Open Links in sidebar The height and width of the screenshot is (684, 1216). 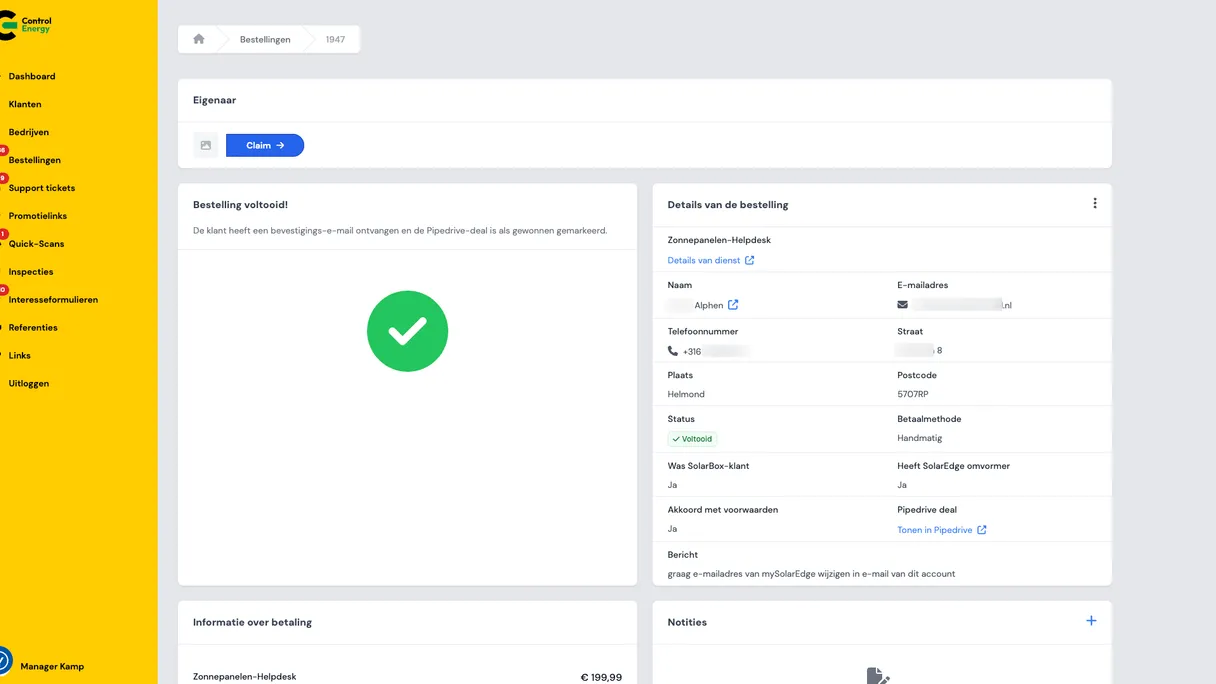(x=20, y=356)
